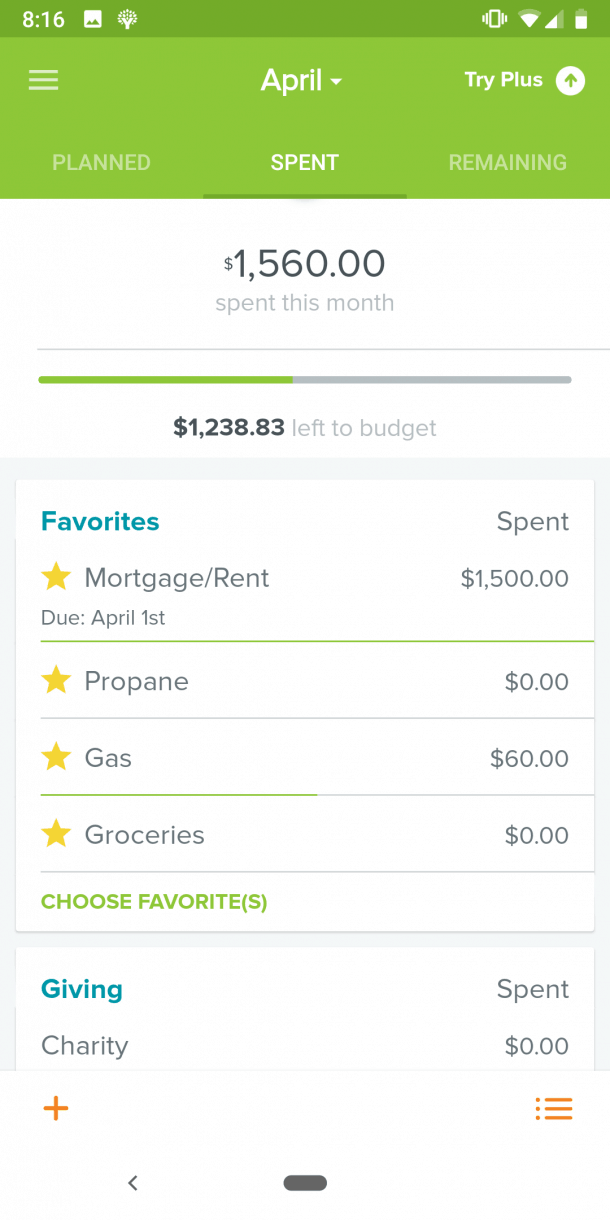Click the orange plus icon to add an item
The height and width of the screenshot is (1220, 610).
pos(55,1108)
